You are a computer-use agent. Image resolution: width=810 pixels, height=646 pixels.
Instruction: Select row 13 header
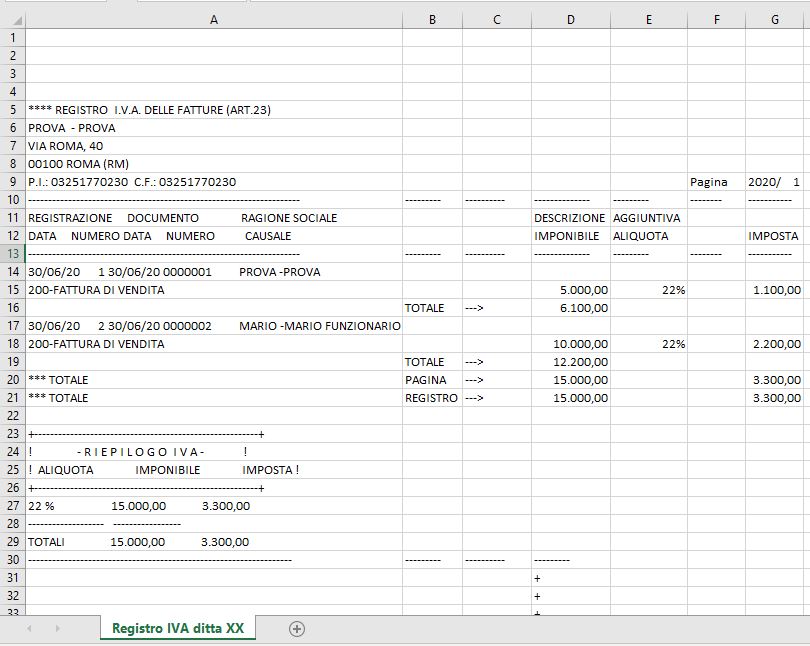coord(13,254)
